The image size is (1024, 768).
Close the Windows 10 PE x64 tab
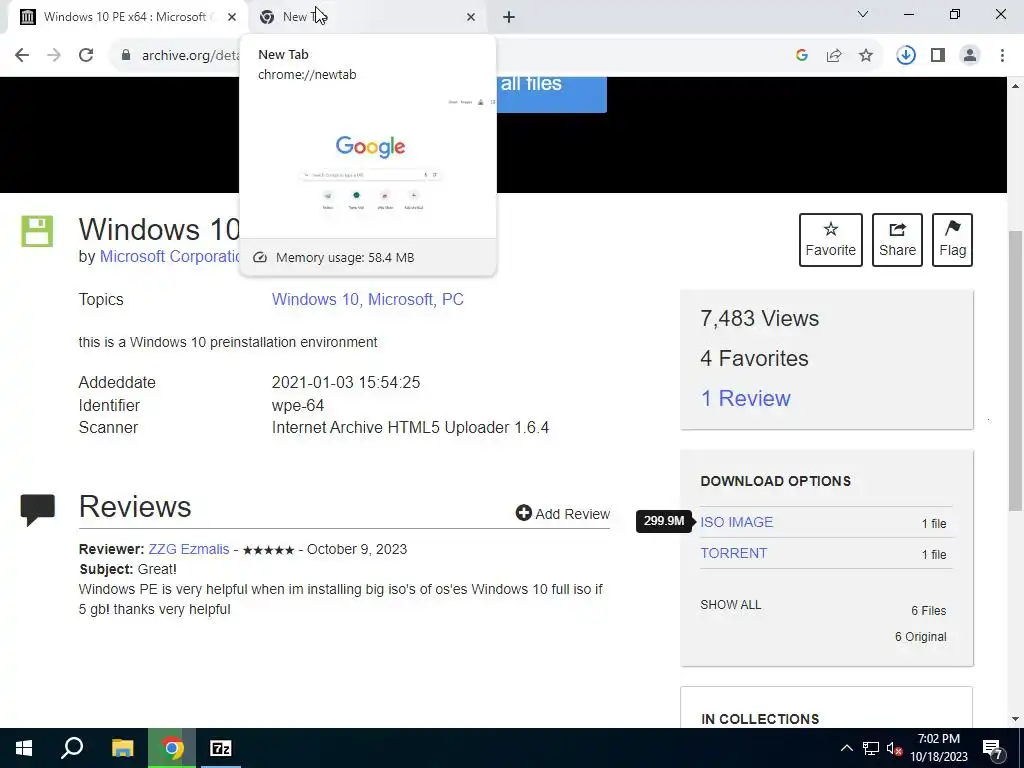[232, 17]
